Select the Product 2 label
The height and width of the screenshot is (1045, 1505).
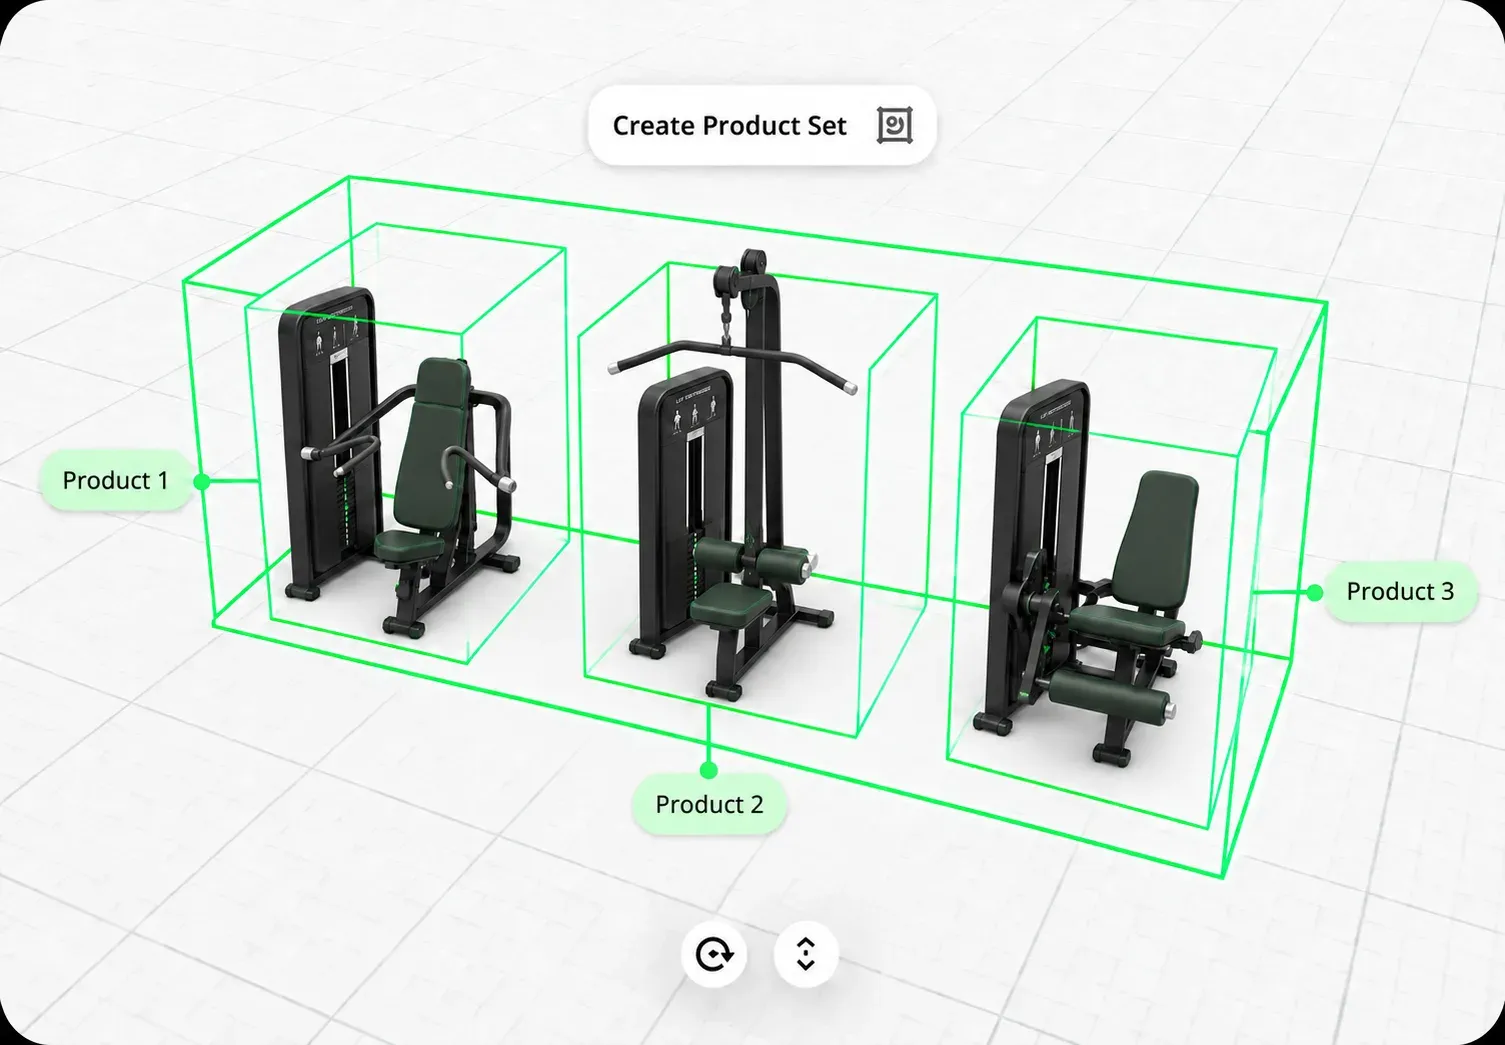click(x=709, y=804)
